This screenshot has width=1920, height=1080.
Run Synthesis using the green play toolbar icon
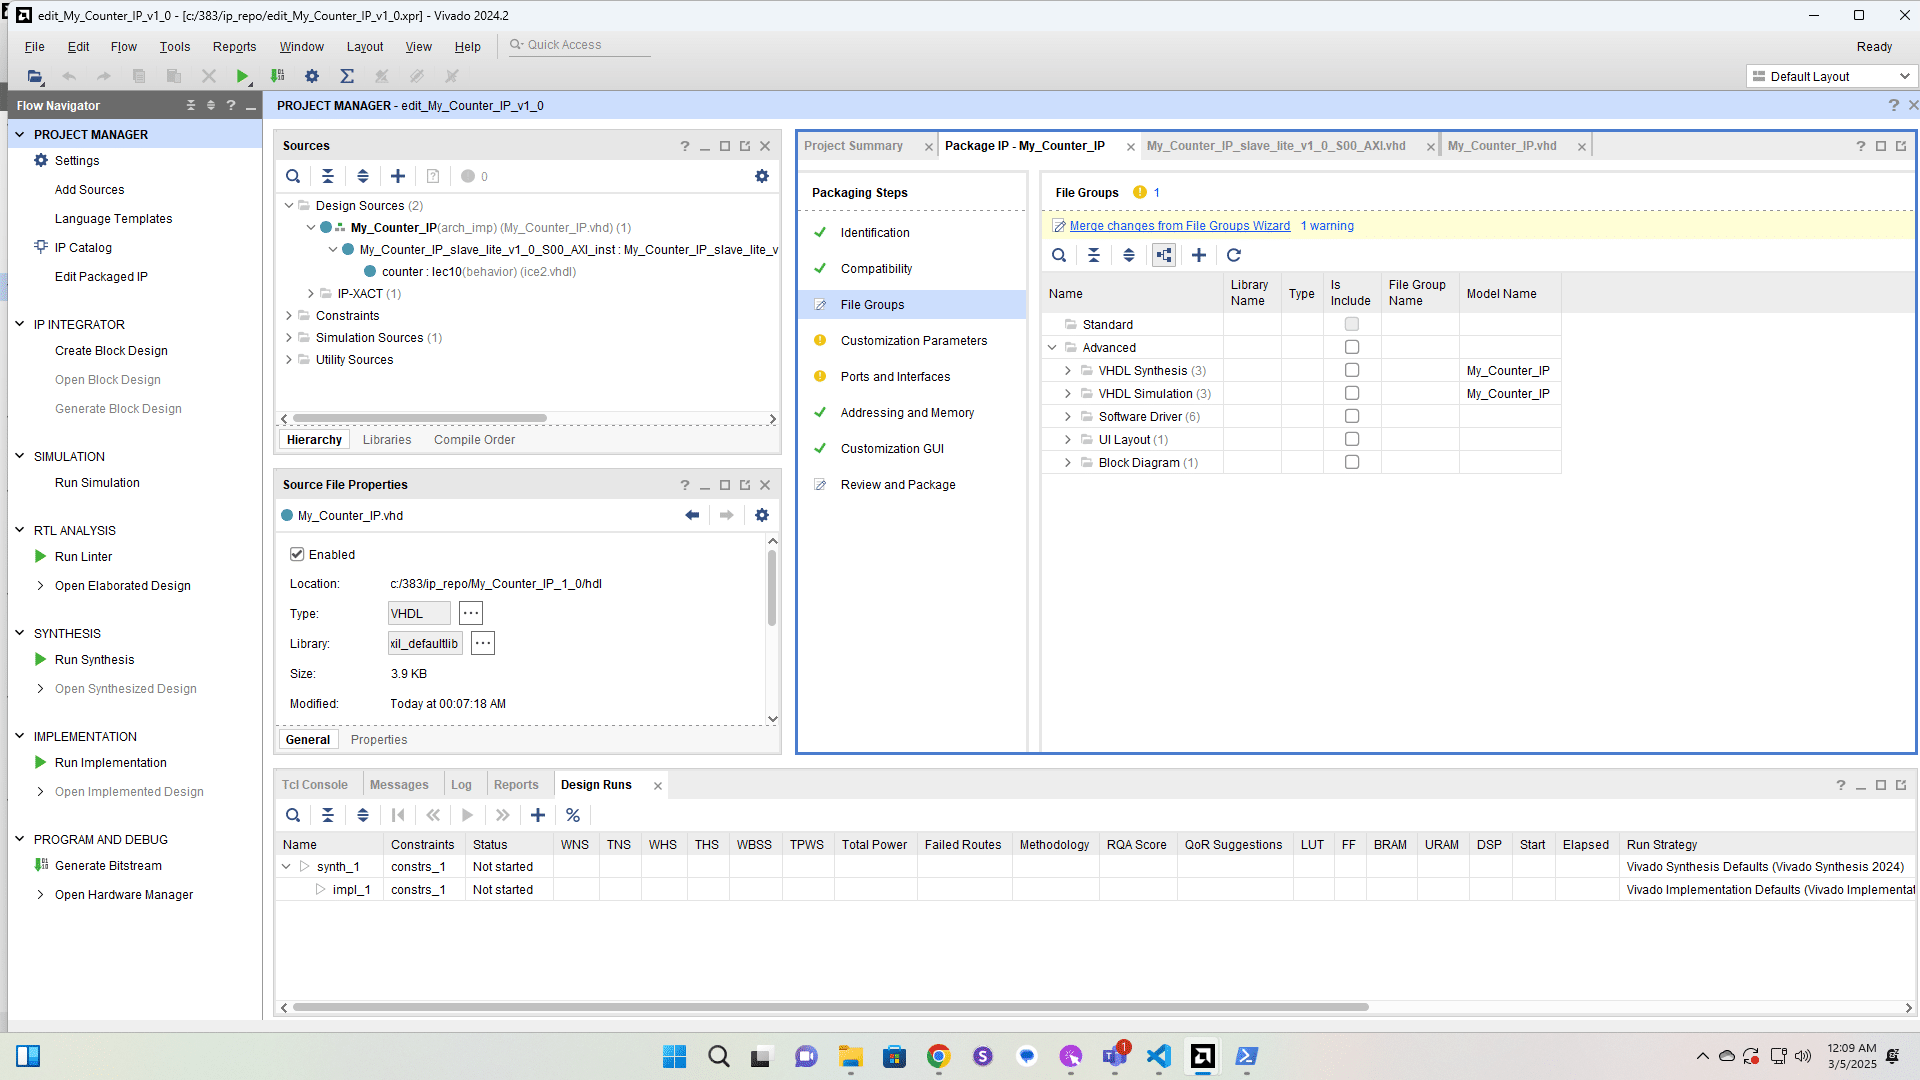242,76
